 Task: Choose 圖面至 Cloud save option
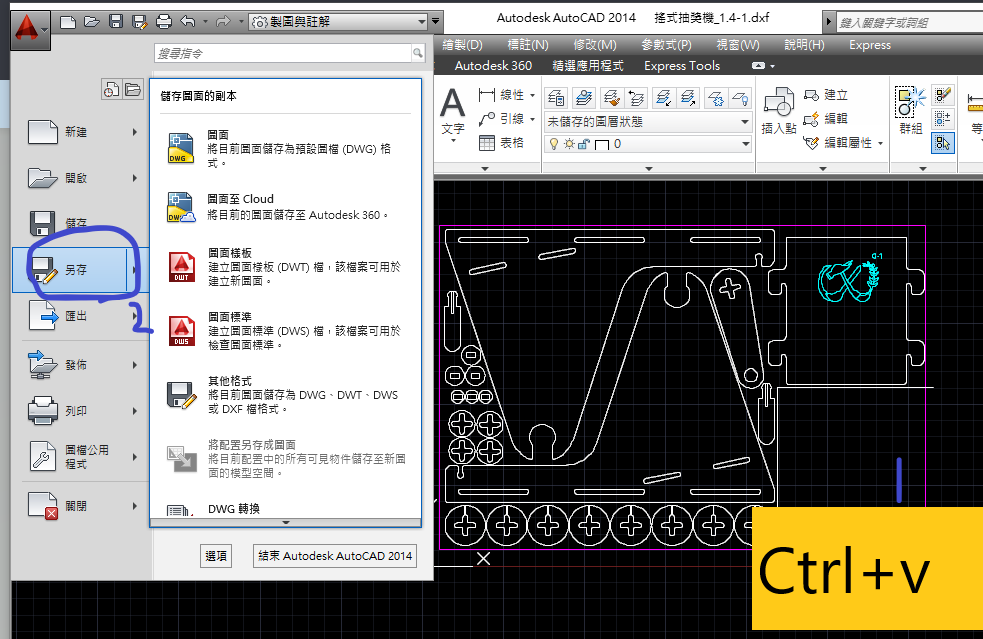[286, 208]
